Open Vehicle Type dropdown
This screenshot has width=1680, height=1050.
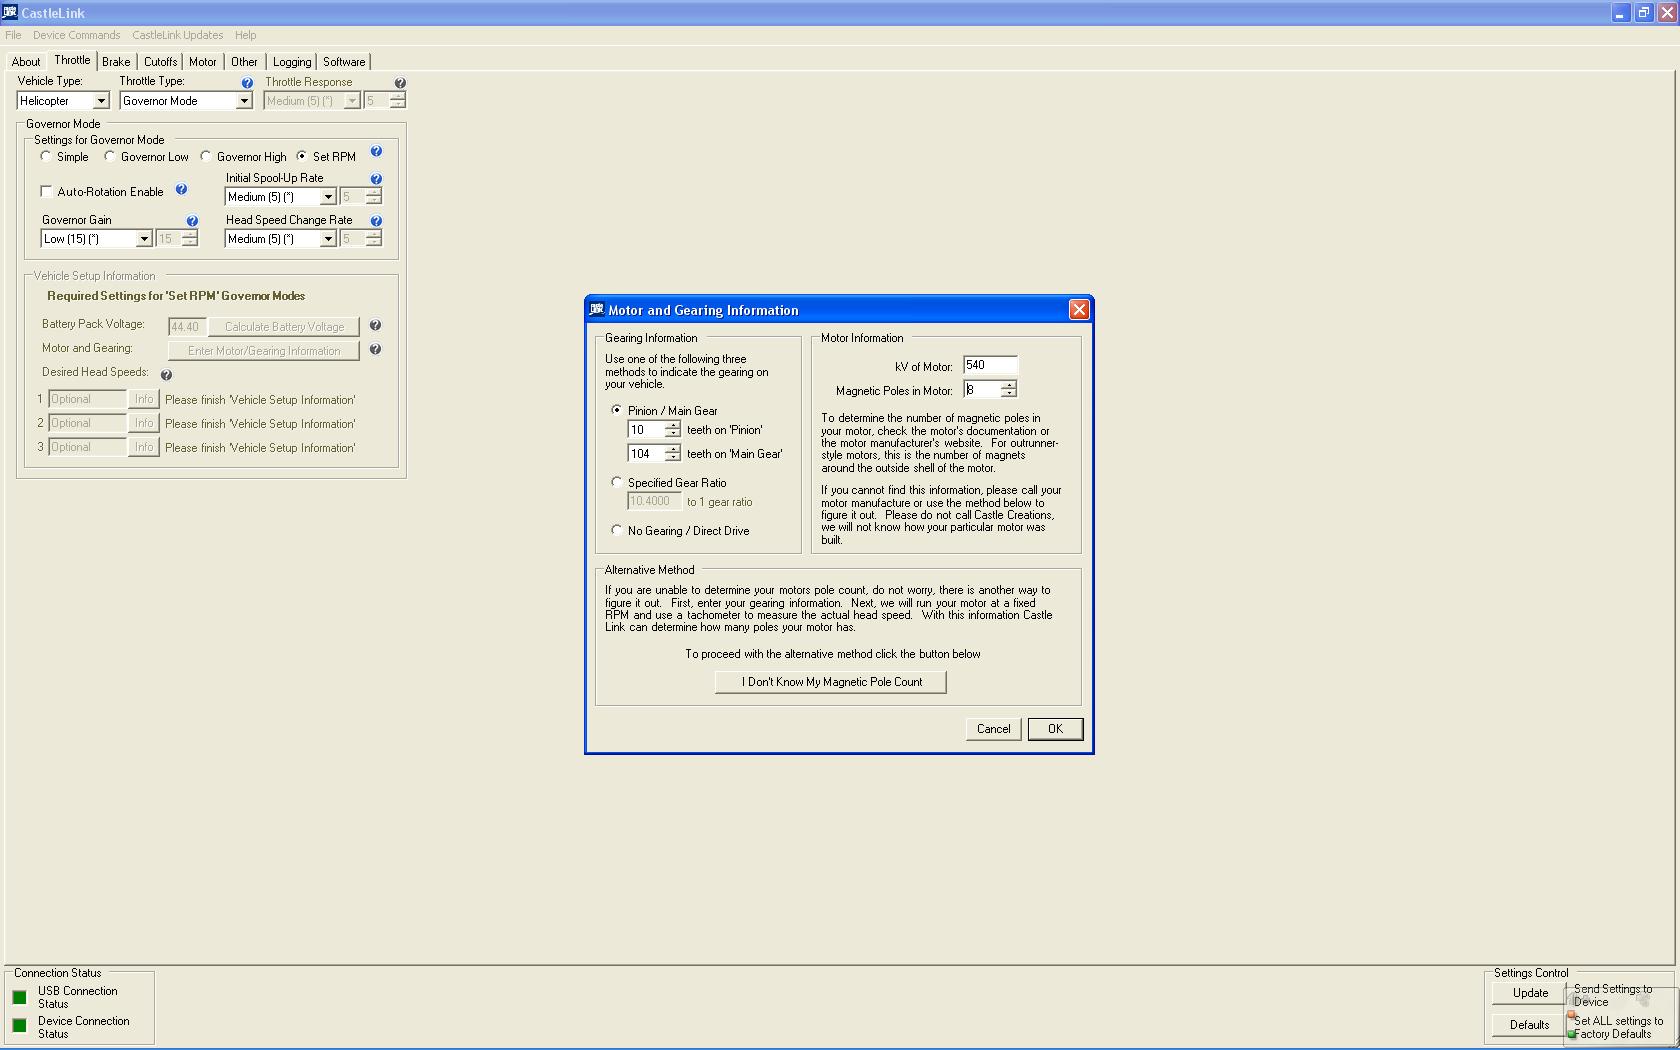coord(101,101)
